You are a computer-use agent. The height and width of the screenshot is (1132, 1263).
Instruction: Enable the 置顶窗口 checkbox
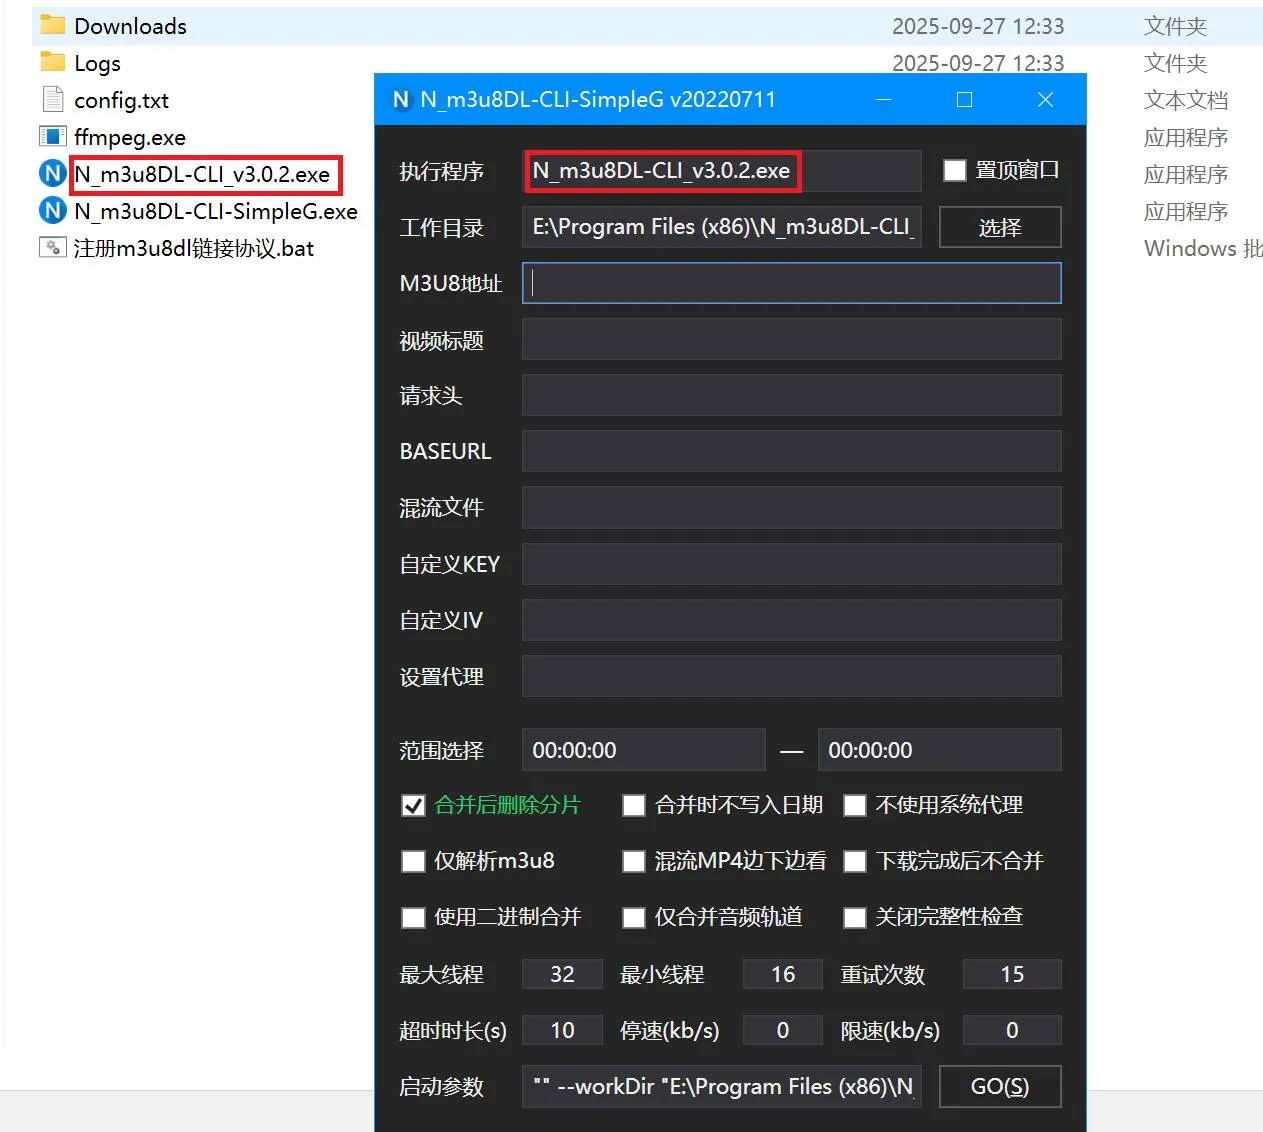click(x=955, y=170)
